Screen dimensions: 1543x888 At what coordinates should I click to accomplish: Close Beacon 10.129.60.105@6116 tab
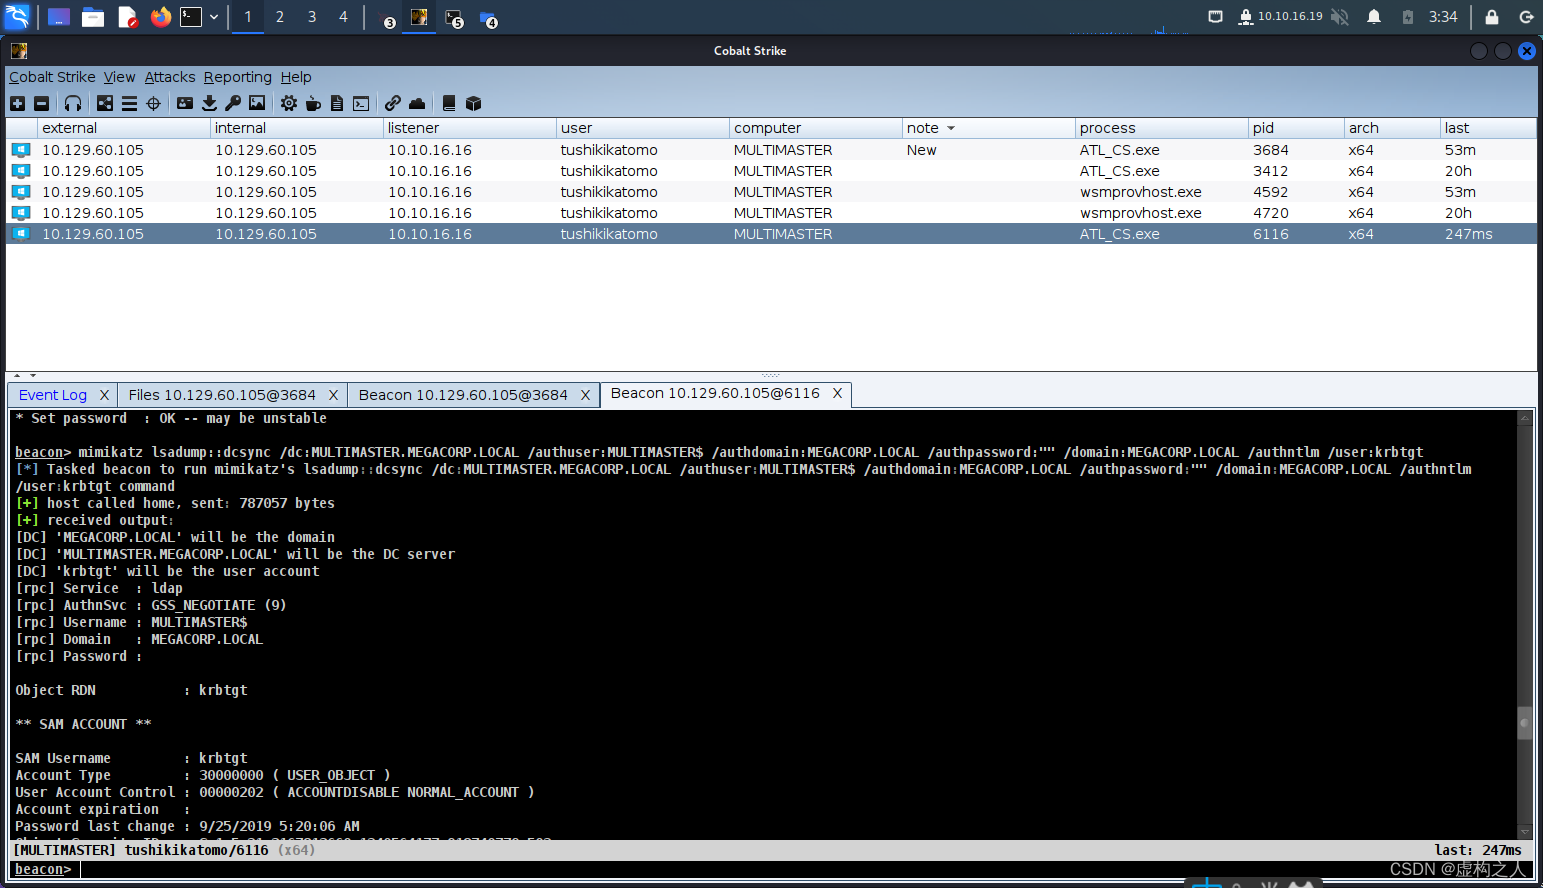pos(837,393)
